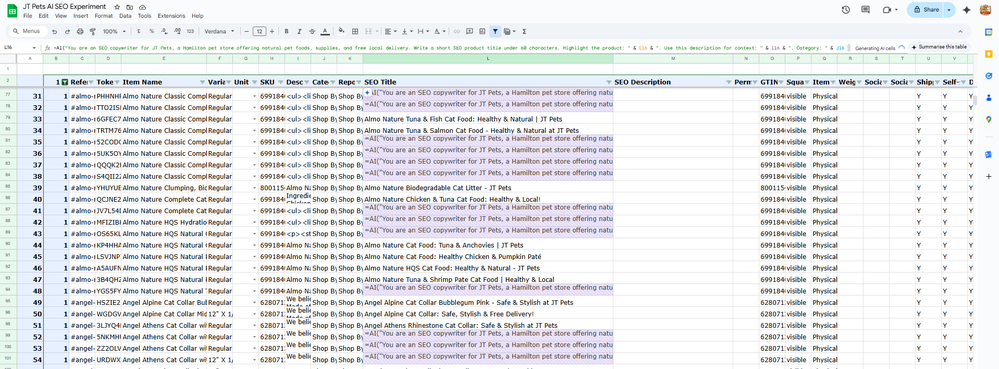Image resolution: width=999 pixels, height=369 pixels.
Task: Open version history clock icon
Action: click(x=845, y=10)
